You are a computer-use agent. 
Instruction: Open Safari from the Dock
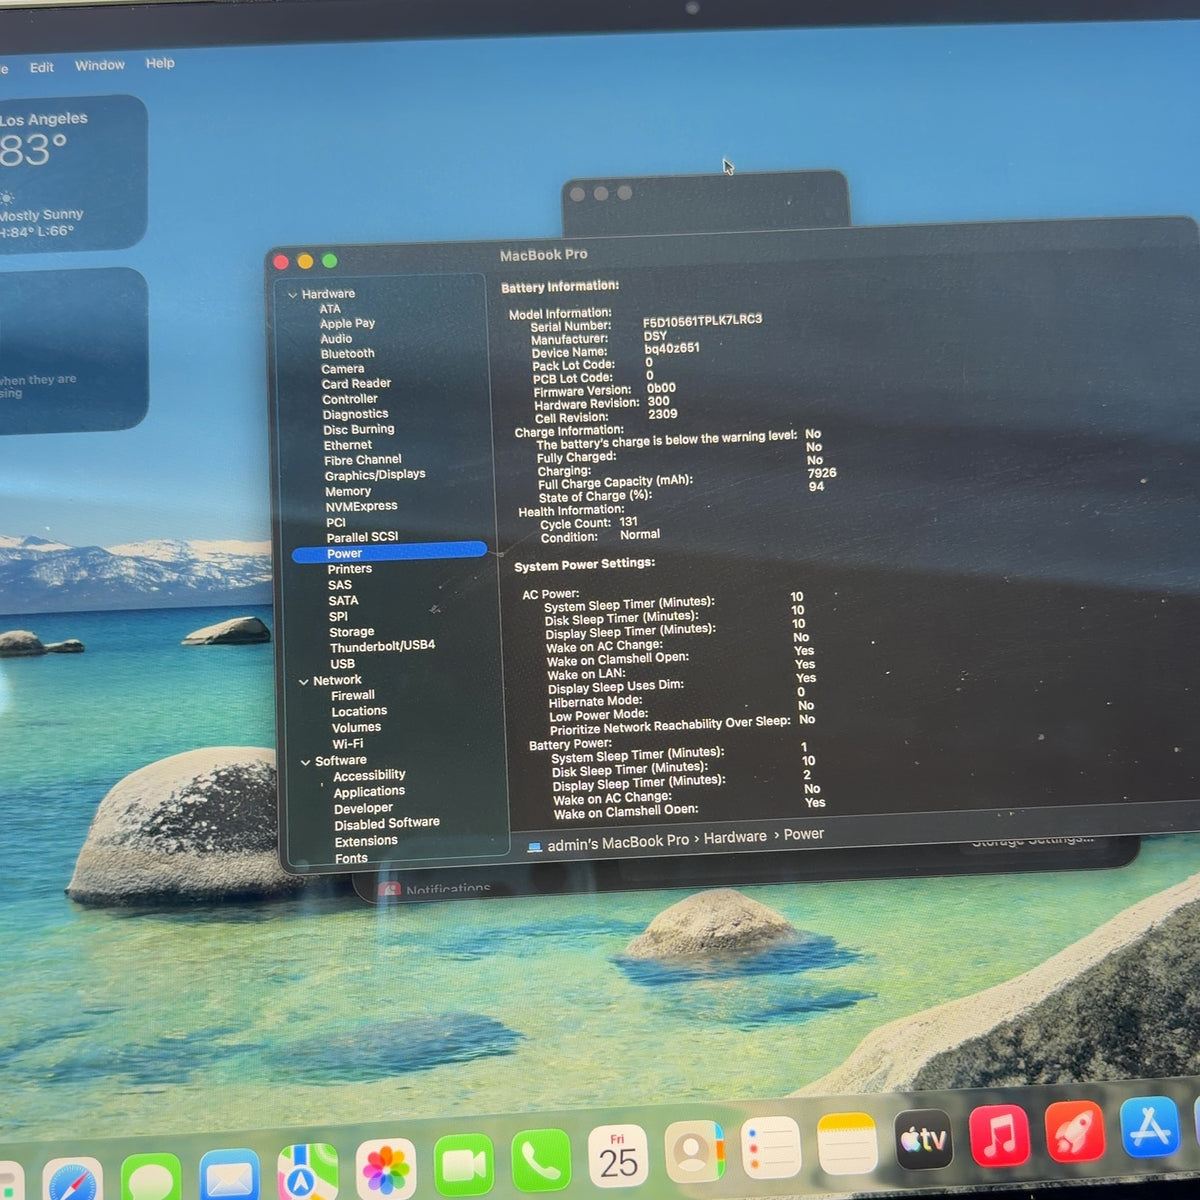(x=72, y=1182)
